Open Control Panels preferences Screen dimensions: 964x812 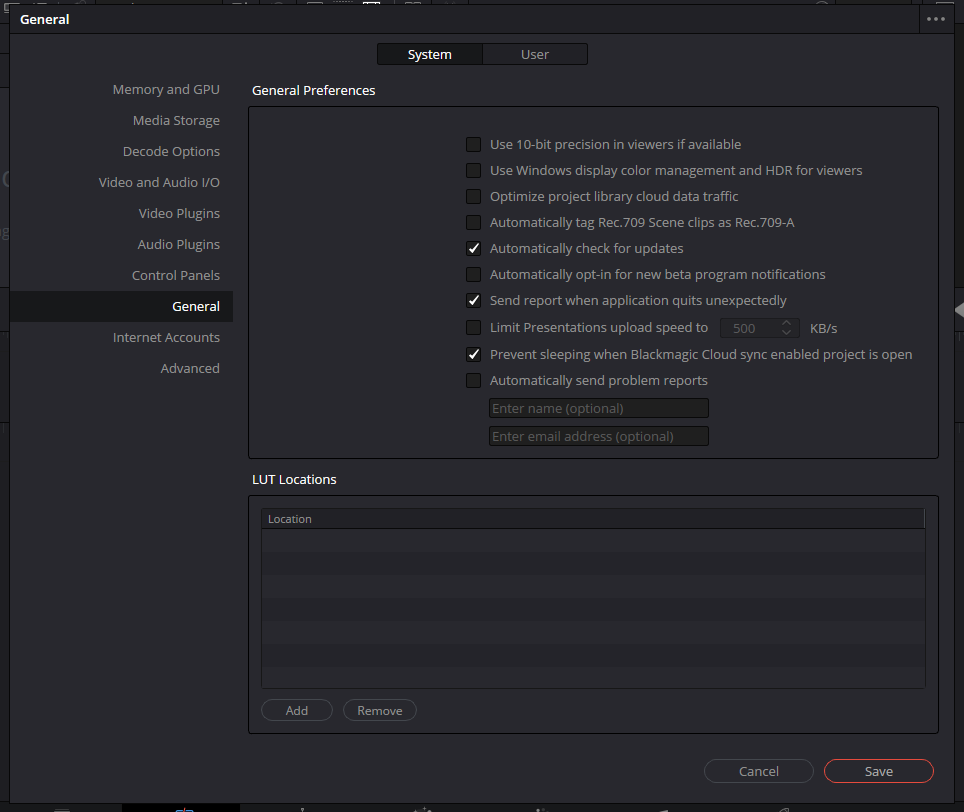coord(176,275)
